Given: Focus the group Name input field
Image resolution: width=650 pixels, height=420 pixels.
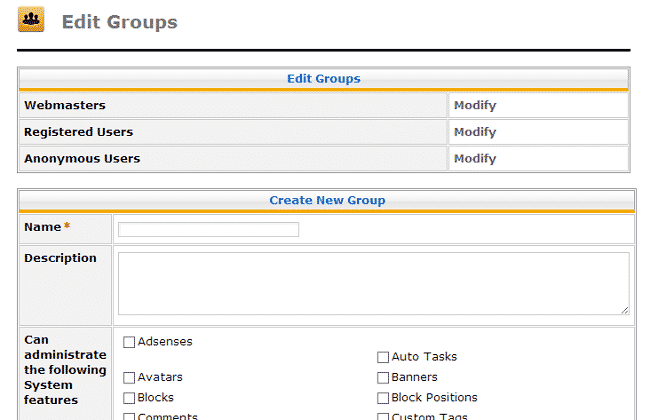Looking at the screenshot, I should (x=208, y=229).
